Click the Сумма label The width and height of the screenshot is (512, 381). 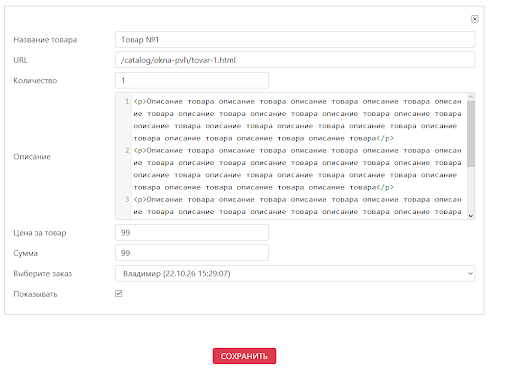[x=25, y=253]
